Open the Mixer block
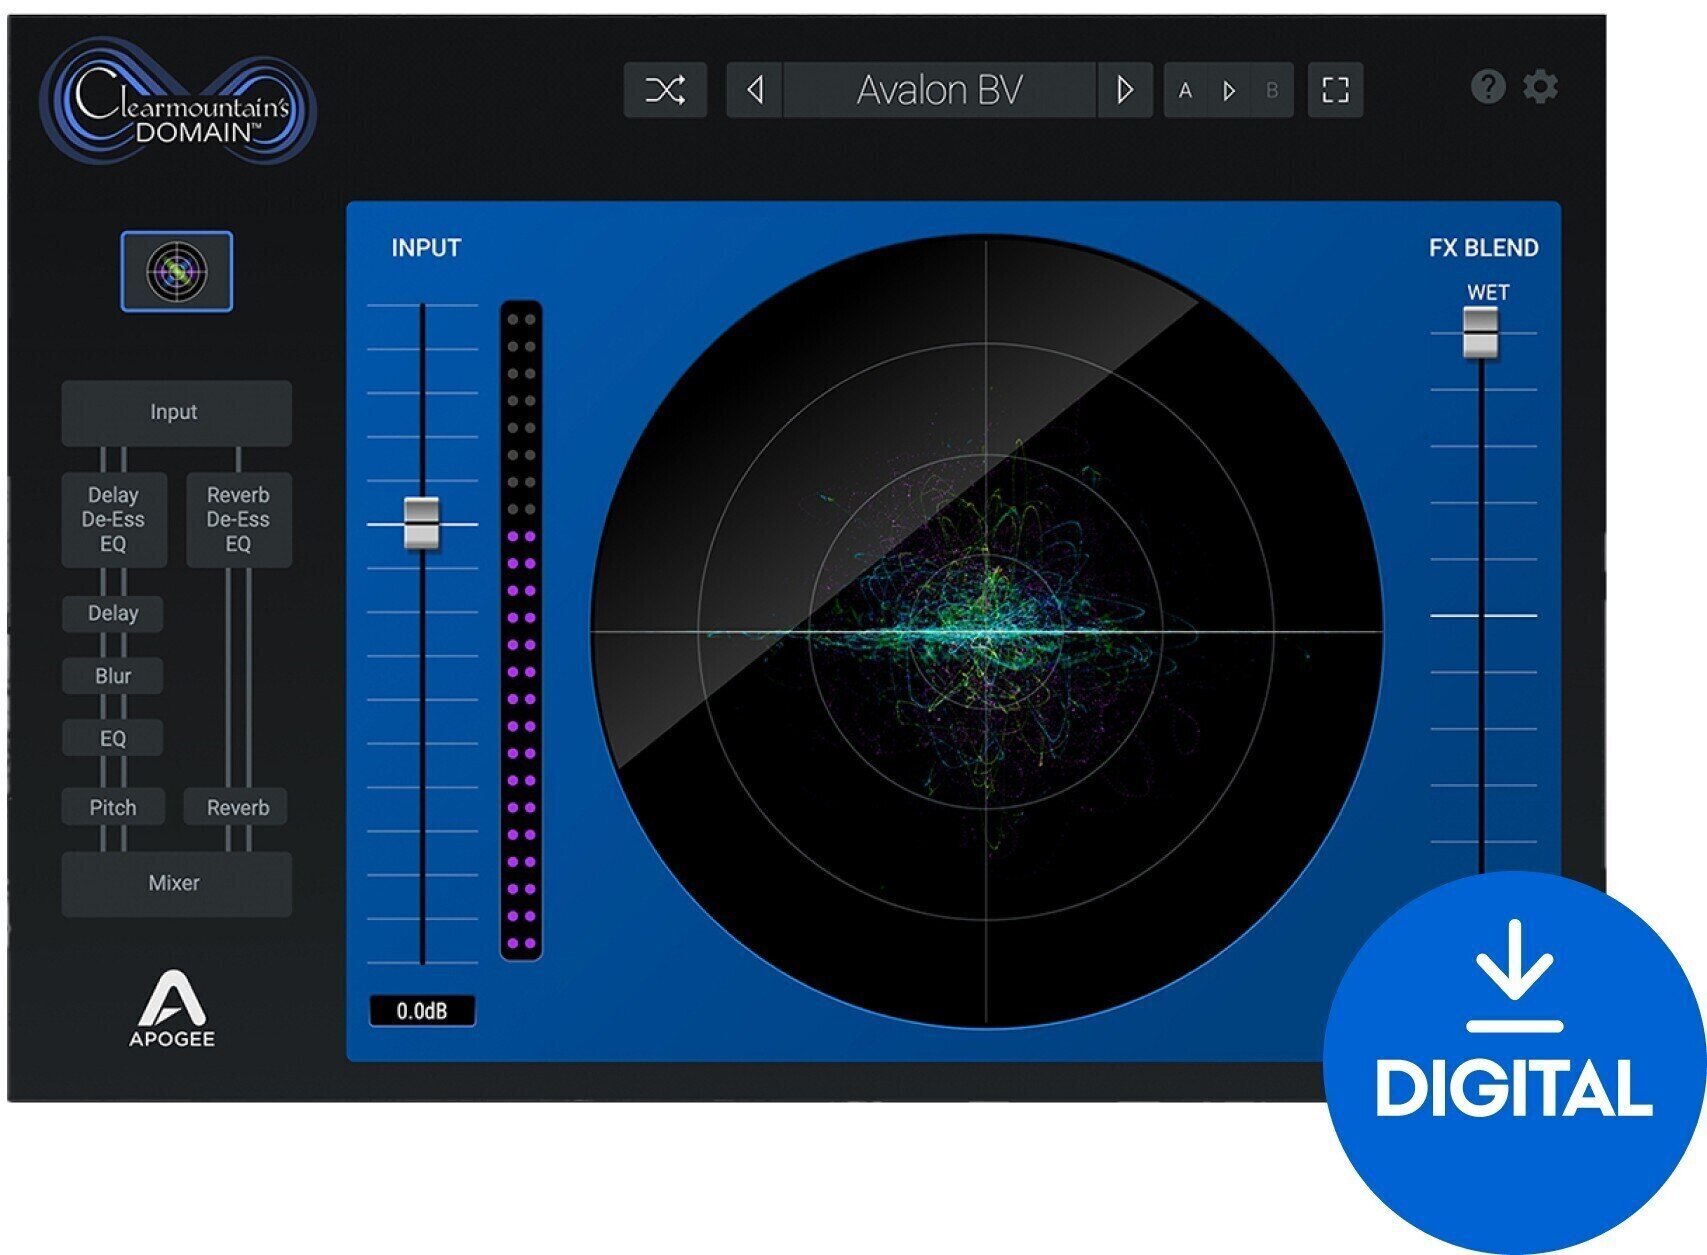Screen dimensions: 1707x1255 coord(175,883)
